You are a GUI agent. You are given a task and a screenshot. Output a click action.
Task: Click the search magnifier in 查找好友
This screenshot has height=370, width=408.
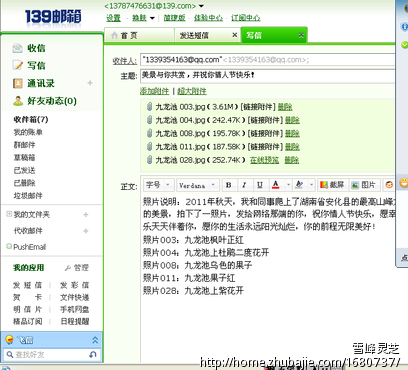pos(10,354)
